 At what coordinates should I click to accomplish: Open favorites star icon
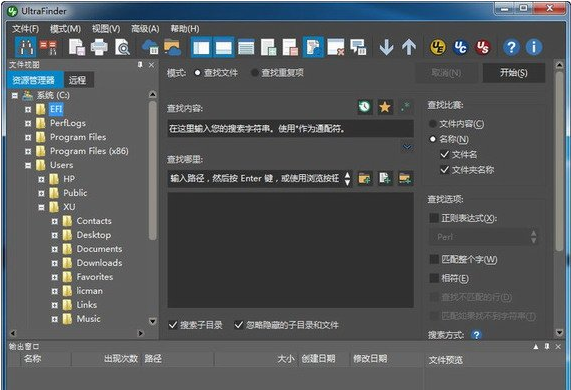(x=385, y=107)
